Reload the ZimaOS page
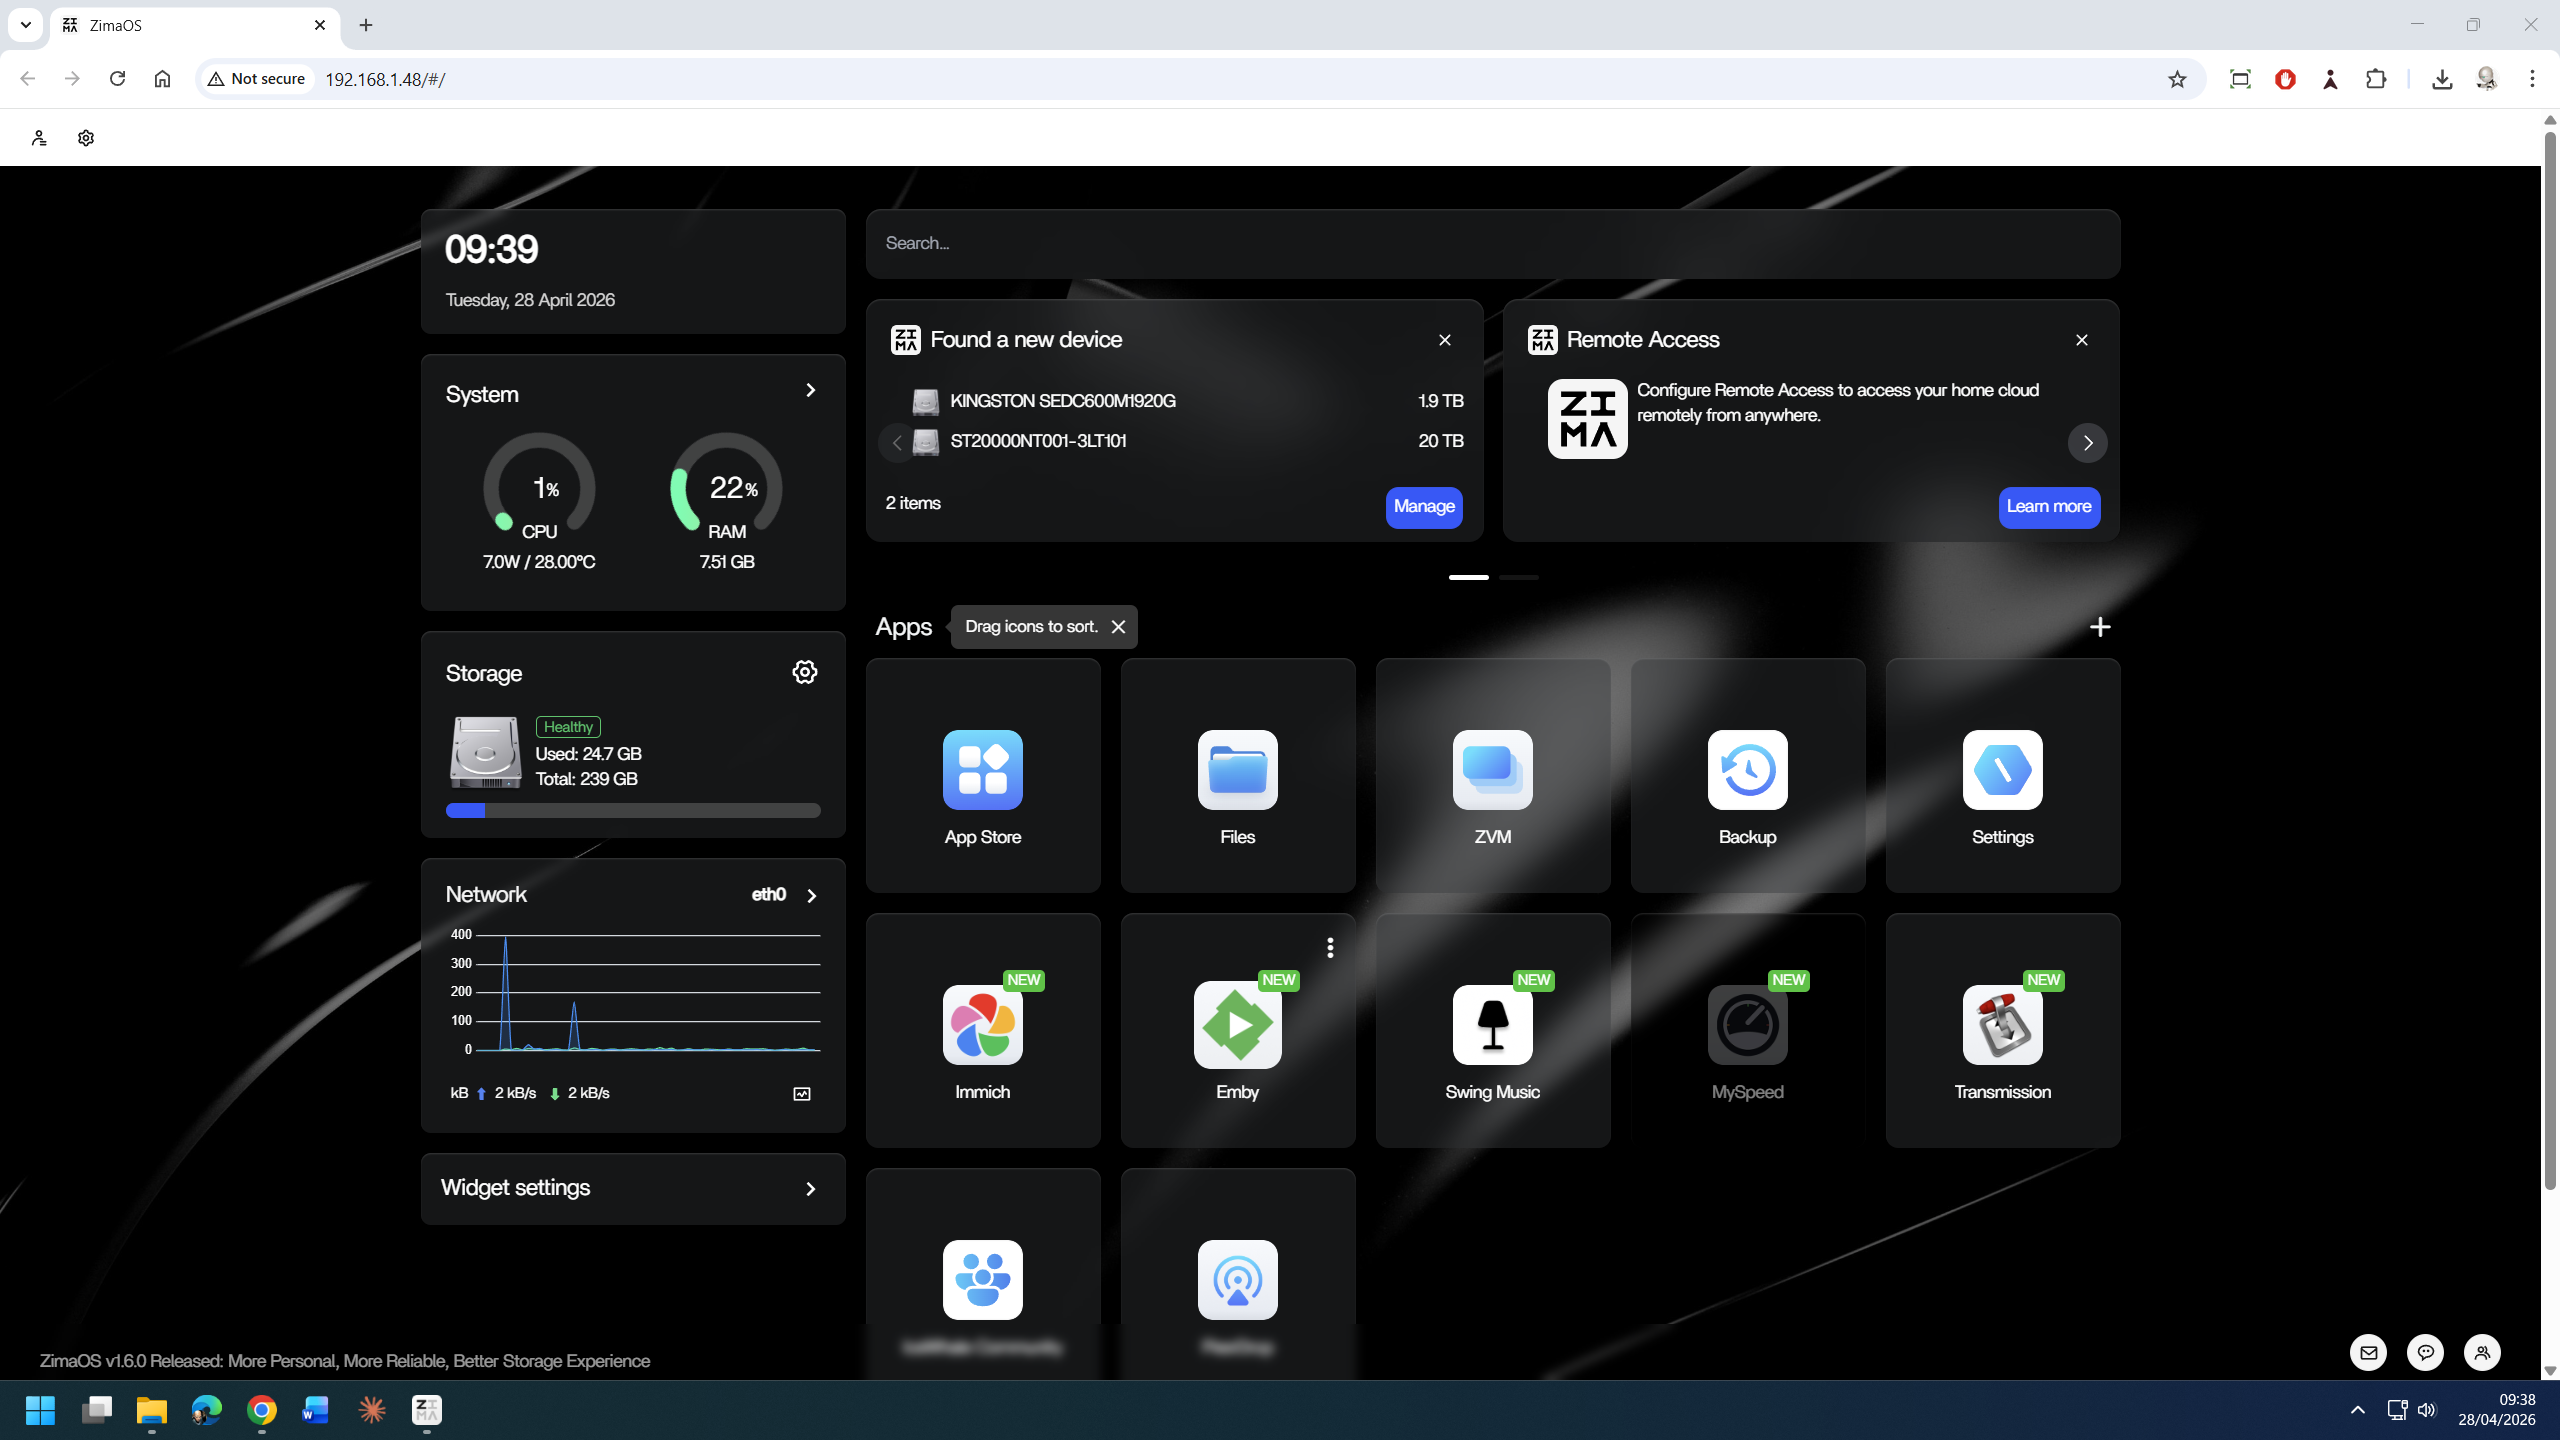2560x1440 pixels. click(117, 79)
